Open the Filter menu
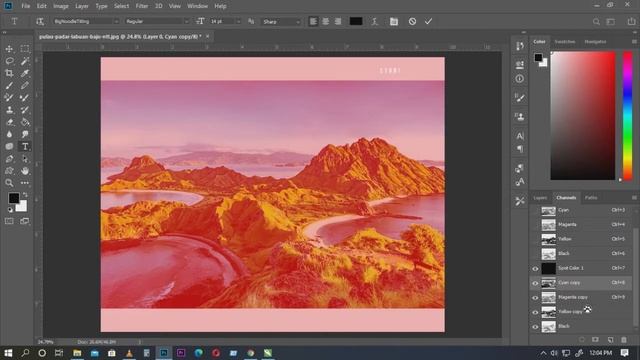The width and height of the screenshot is (640, 360). [x=142, y=6]
